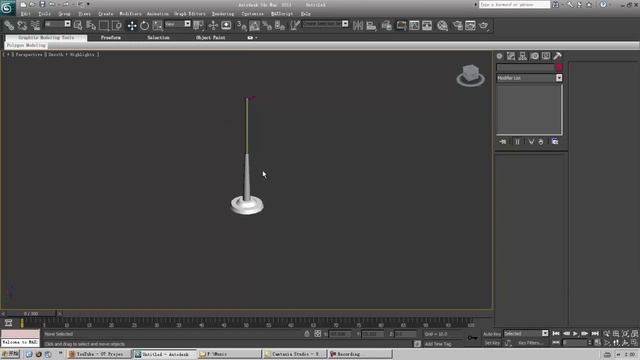Click the Auto Key button
Screen dimensions: 640x360
pyautogui.click(x=492, y=334)
